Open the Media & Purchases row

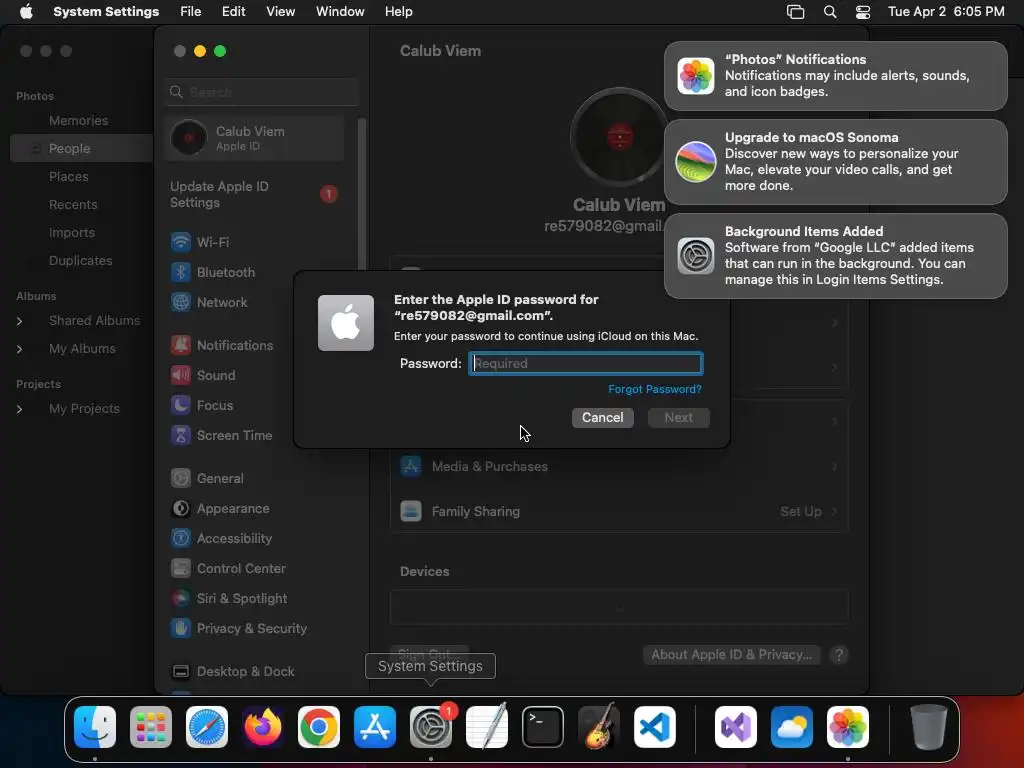click(619, 466)
